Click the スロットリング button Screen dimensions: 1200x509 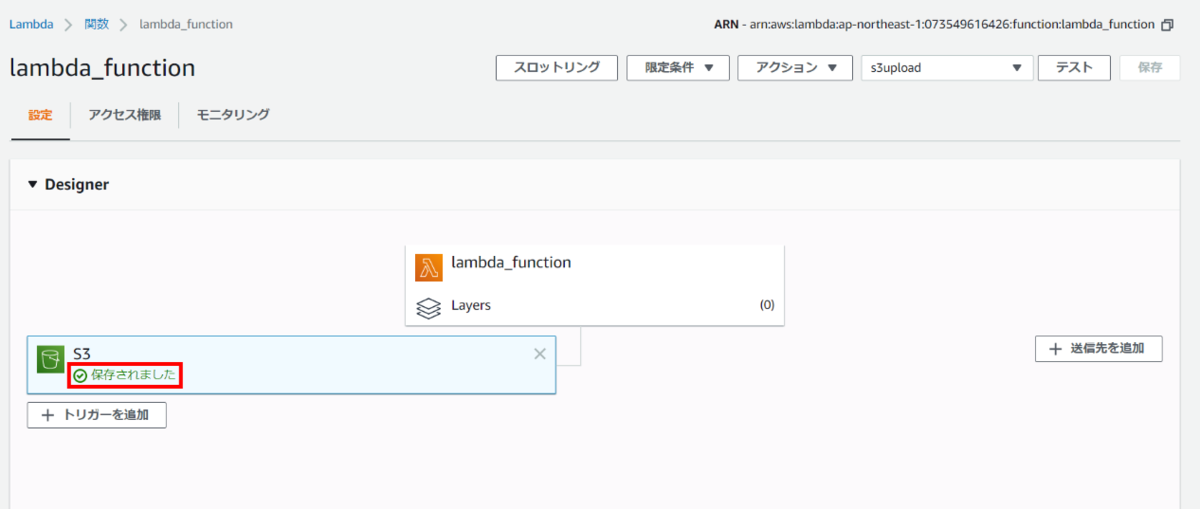point(557,68)
